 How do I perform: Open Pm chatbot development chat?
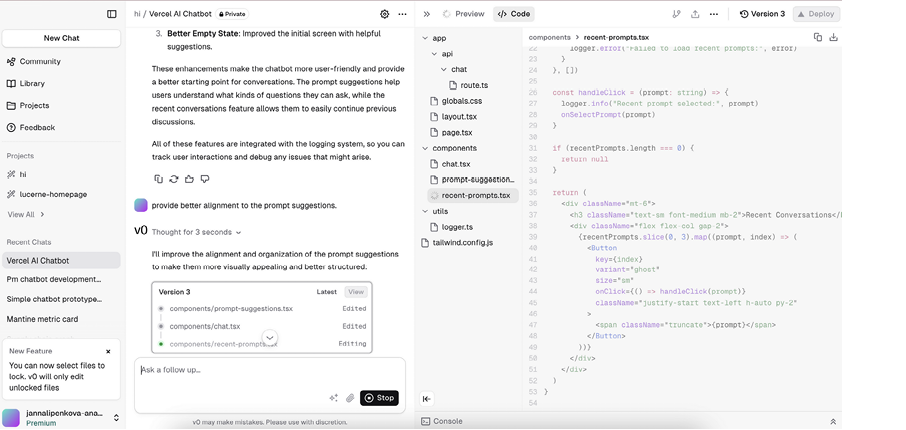pos(54,279)
